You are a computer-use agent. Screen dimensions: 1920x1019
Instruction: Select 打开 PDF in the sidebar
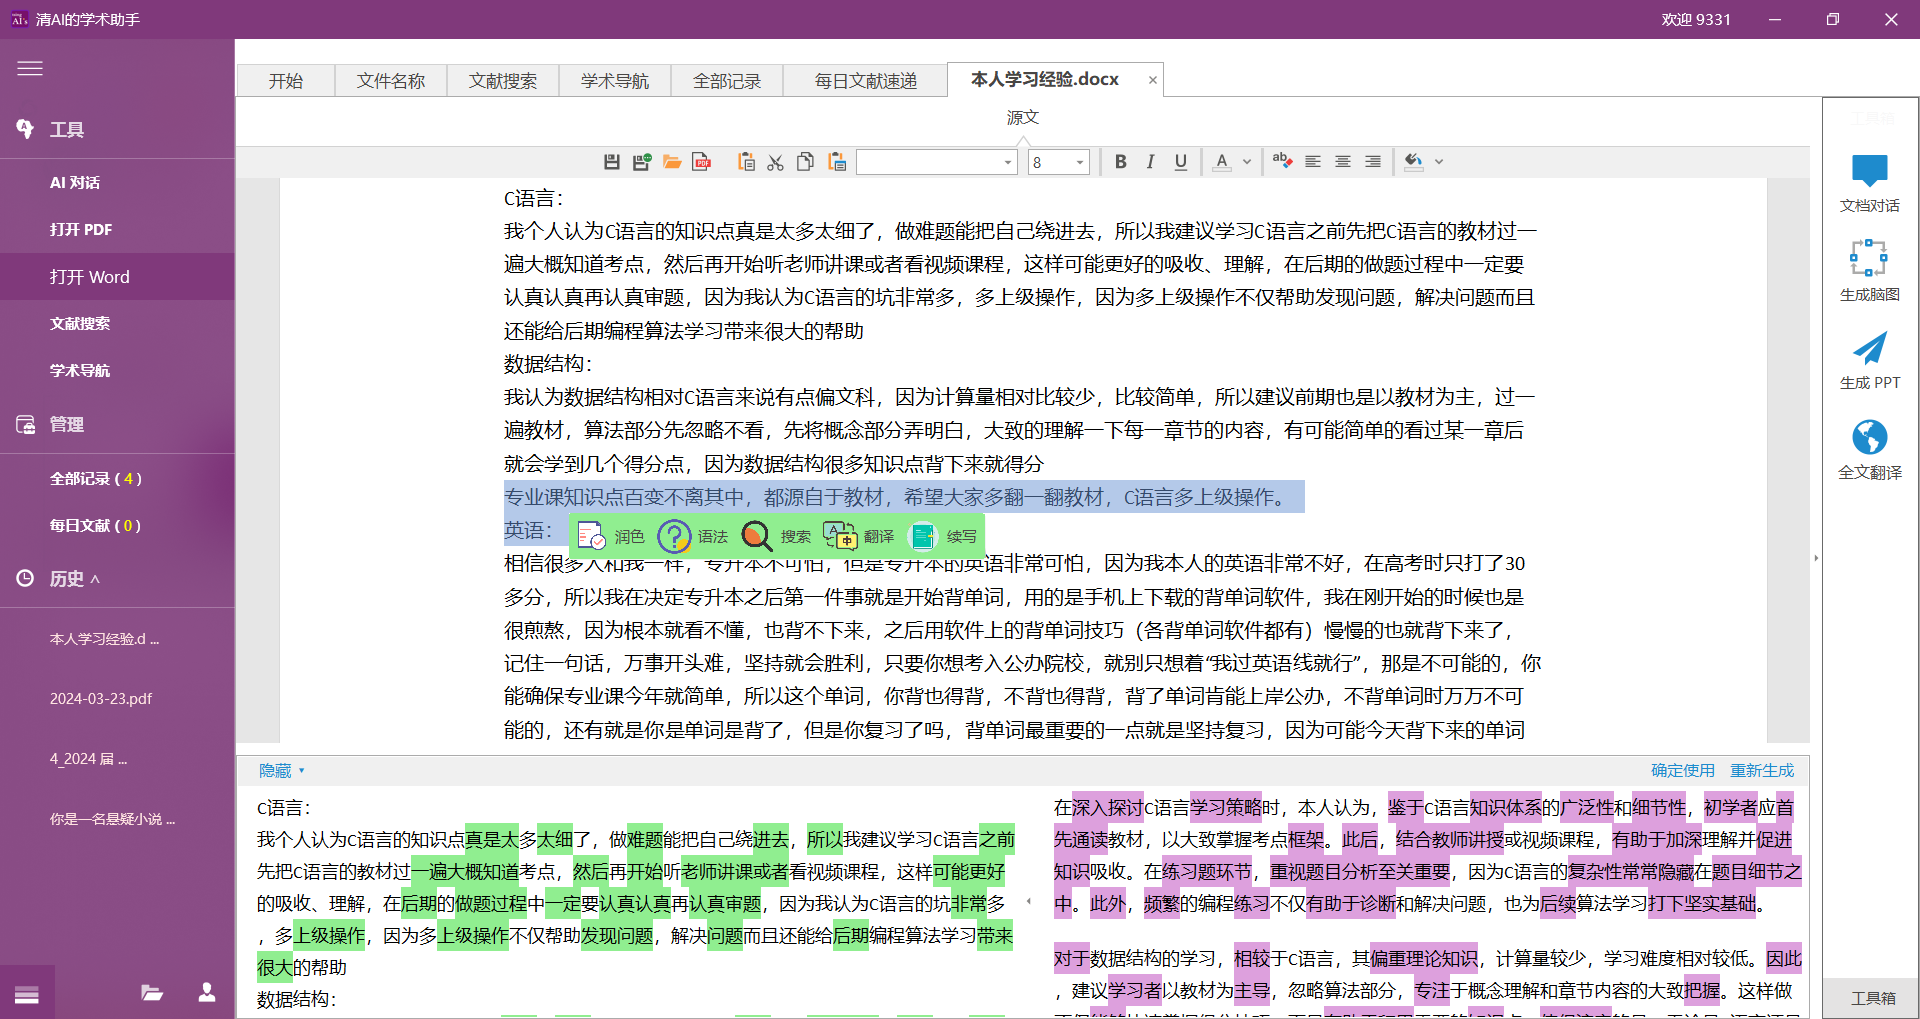(x=117, y=230)
